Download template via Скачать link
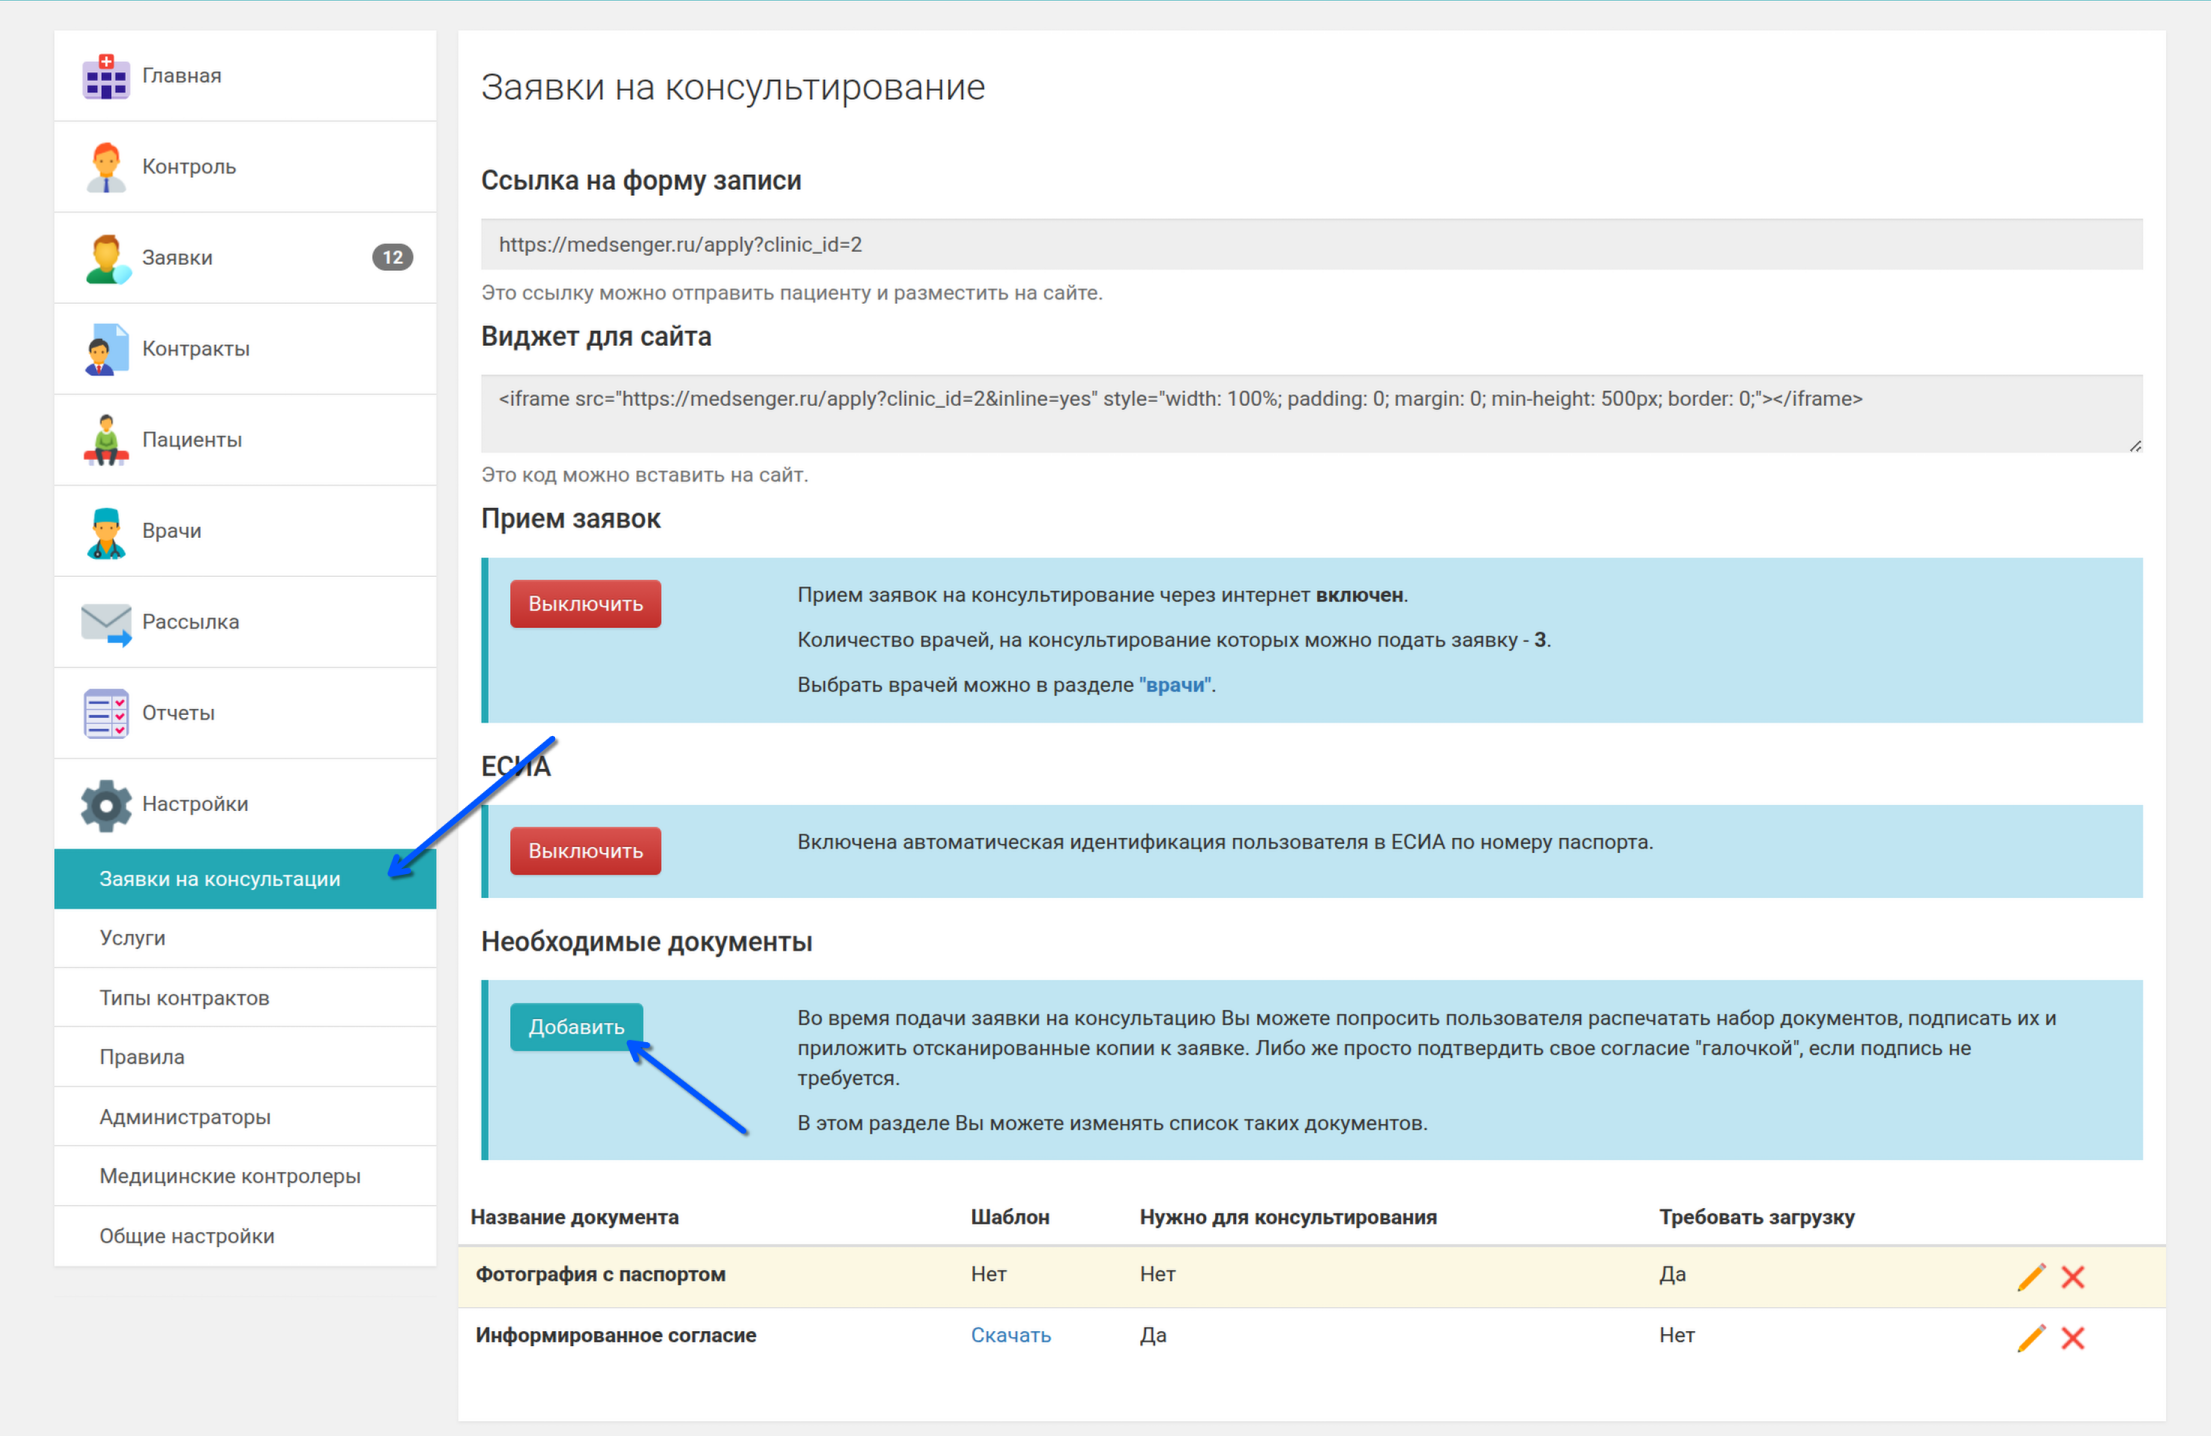 pos(1010,1336)
